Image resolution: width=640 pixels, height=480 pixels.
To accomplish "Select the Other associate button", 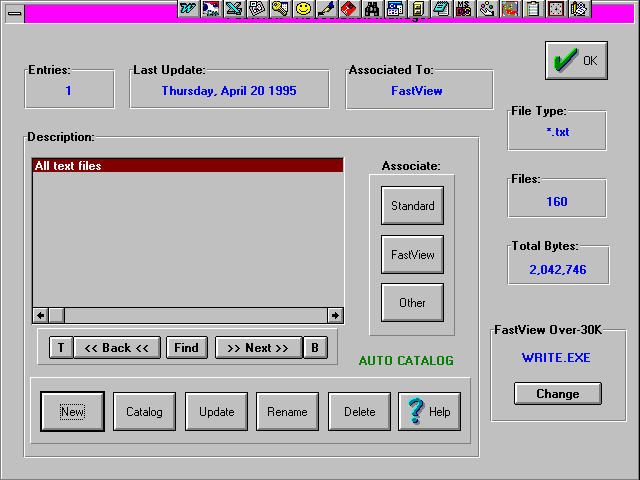I will pyautogui.click(x=412, y=302).
